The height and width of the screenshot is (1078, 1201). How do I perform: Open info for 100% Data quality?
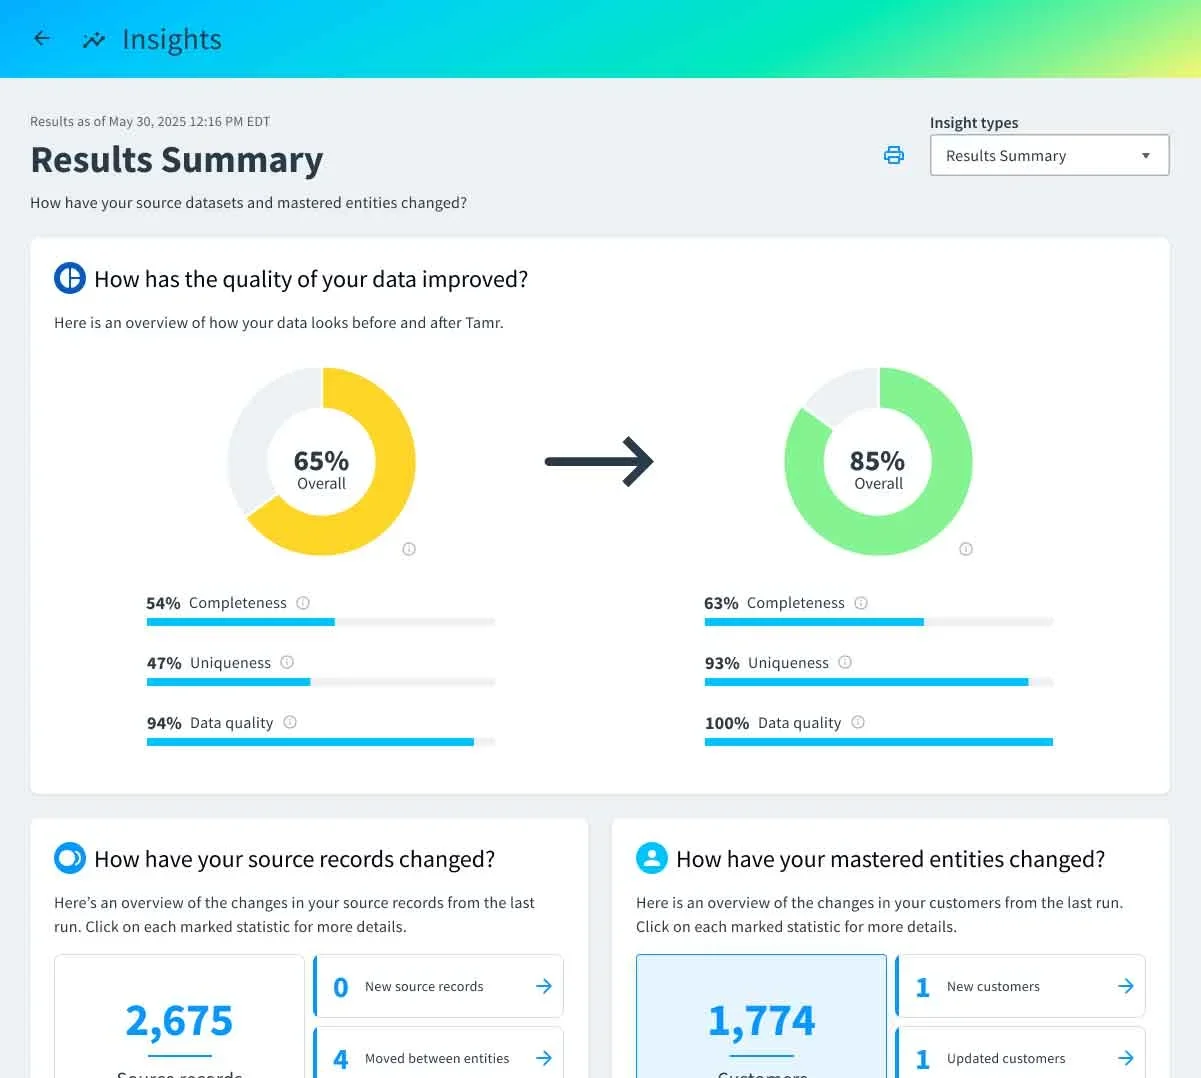pos(858,722)
